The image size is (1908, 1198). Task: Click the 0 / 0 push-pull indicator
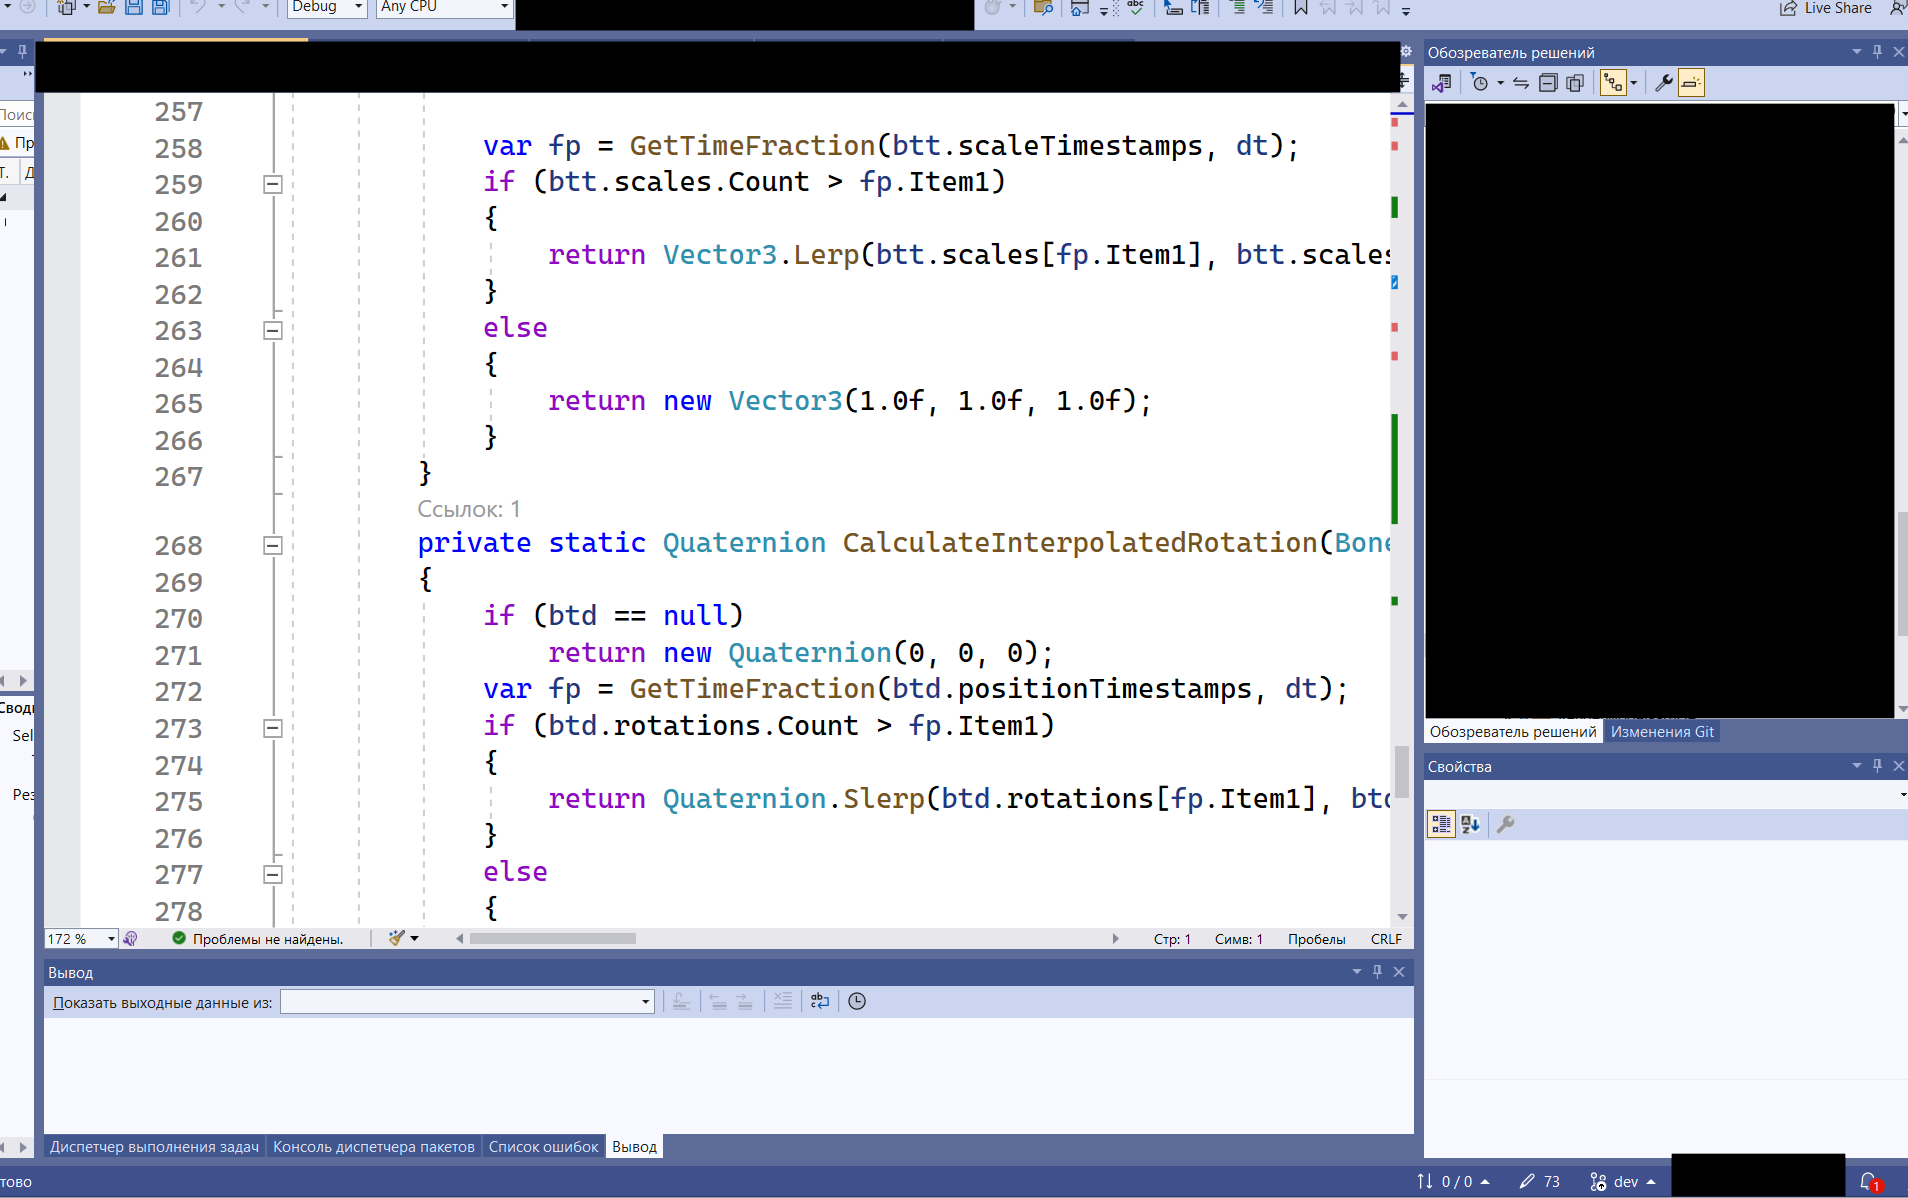(1453, 1182)
